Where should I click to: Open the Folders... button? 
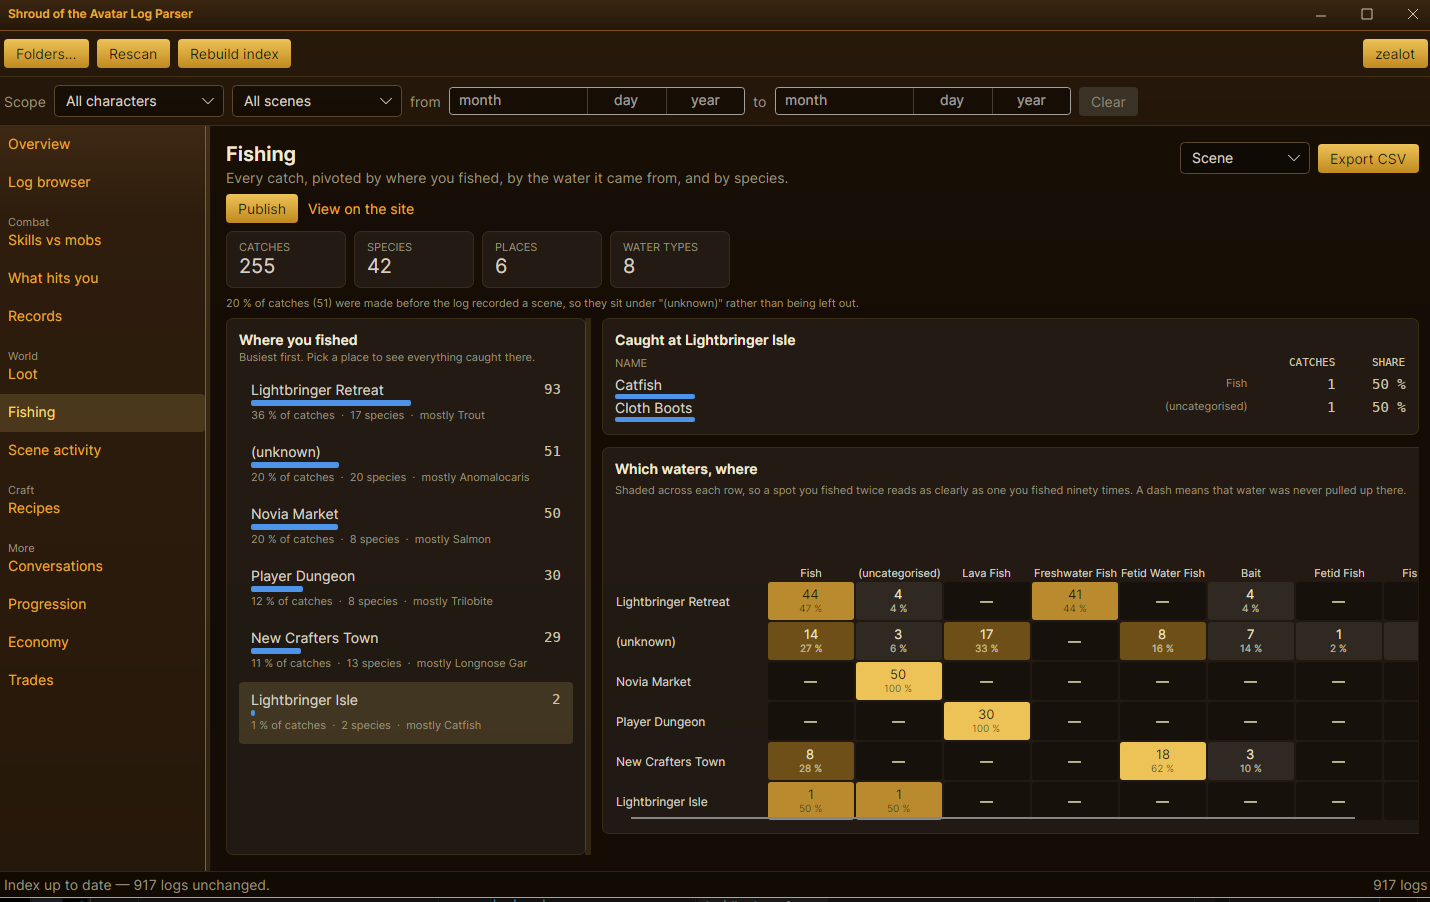[x=46, y=54]
